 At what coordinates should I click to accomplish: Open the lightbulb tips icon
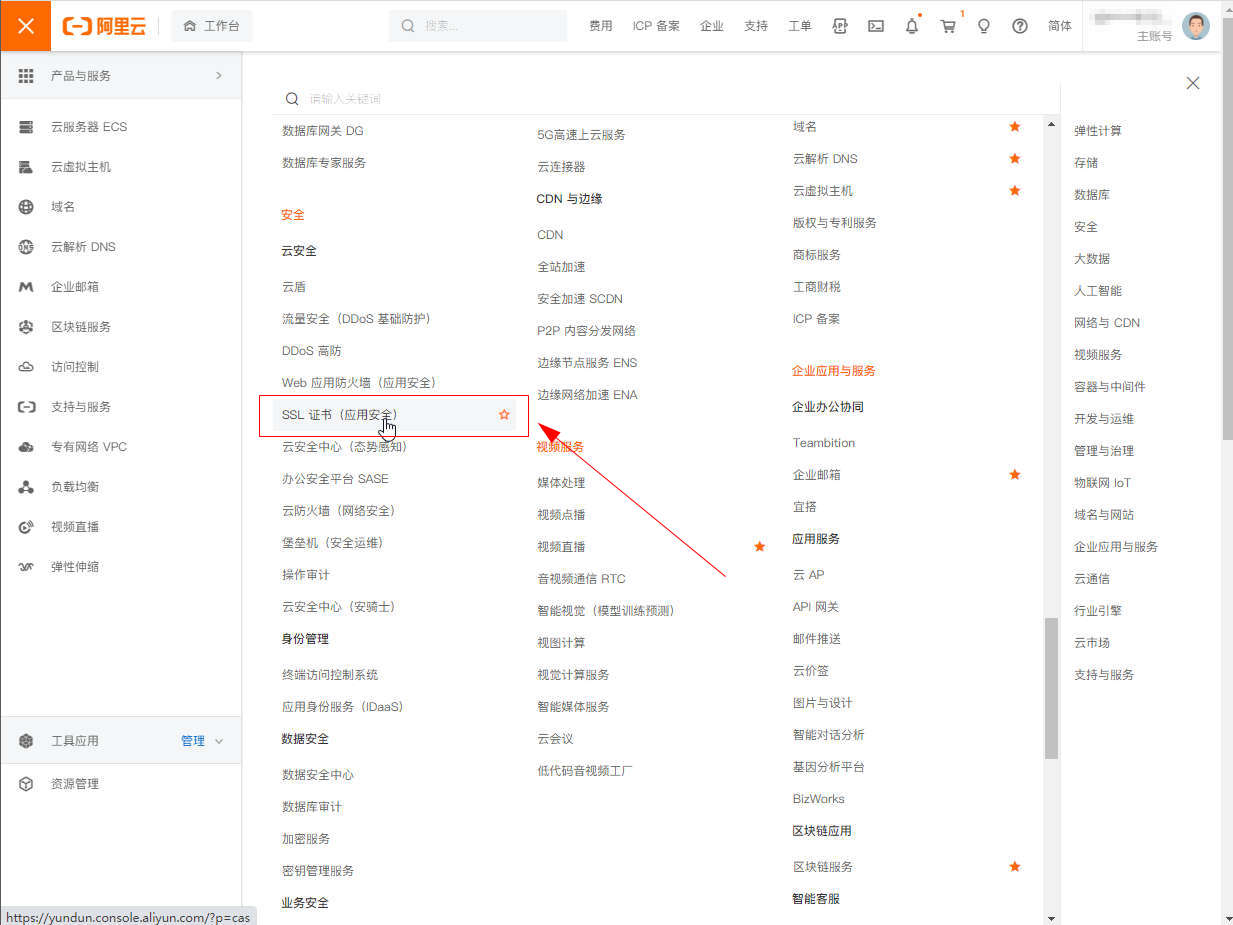[x=984, y=26]
